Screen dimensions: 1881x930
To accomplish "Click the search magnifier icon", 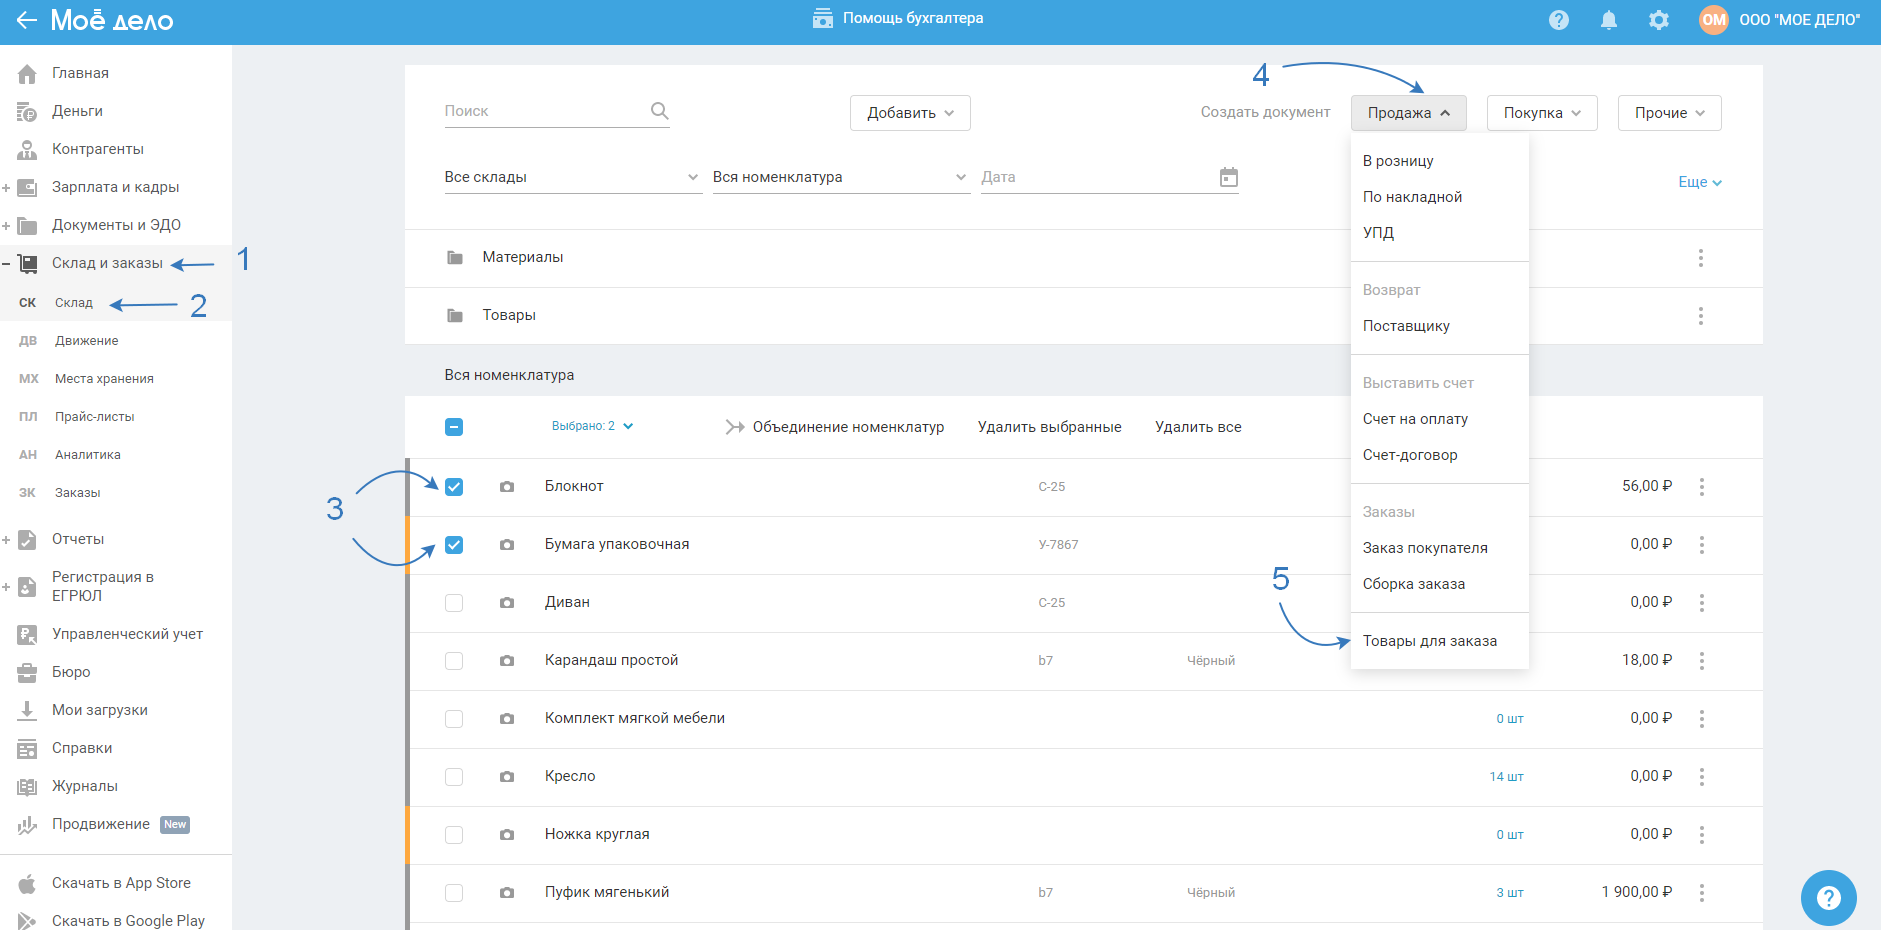I will point(659,111).
